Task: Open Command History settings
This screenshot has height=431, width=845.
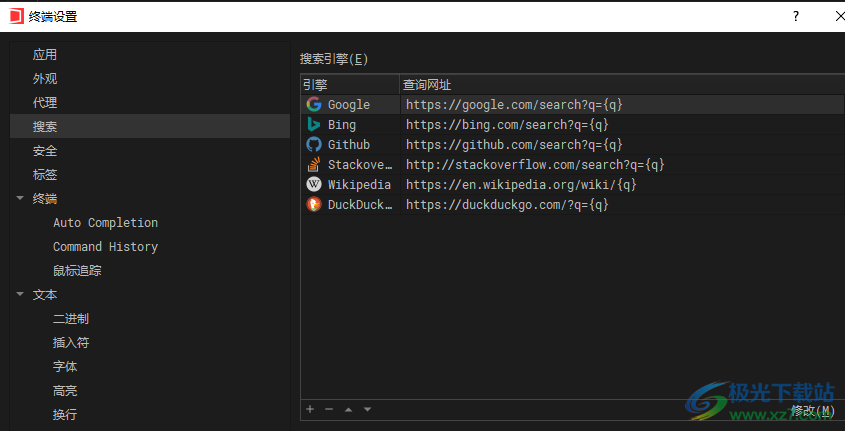Action: coord(106,246)
